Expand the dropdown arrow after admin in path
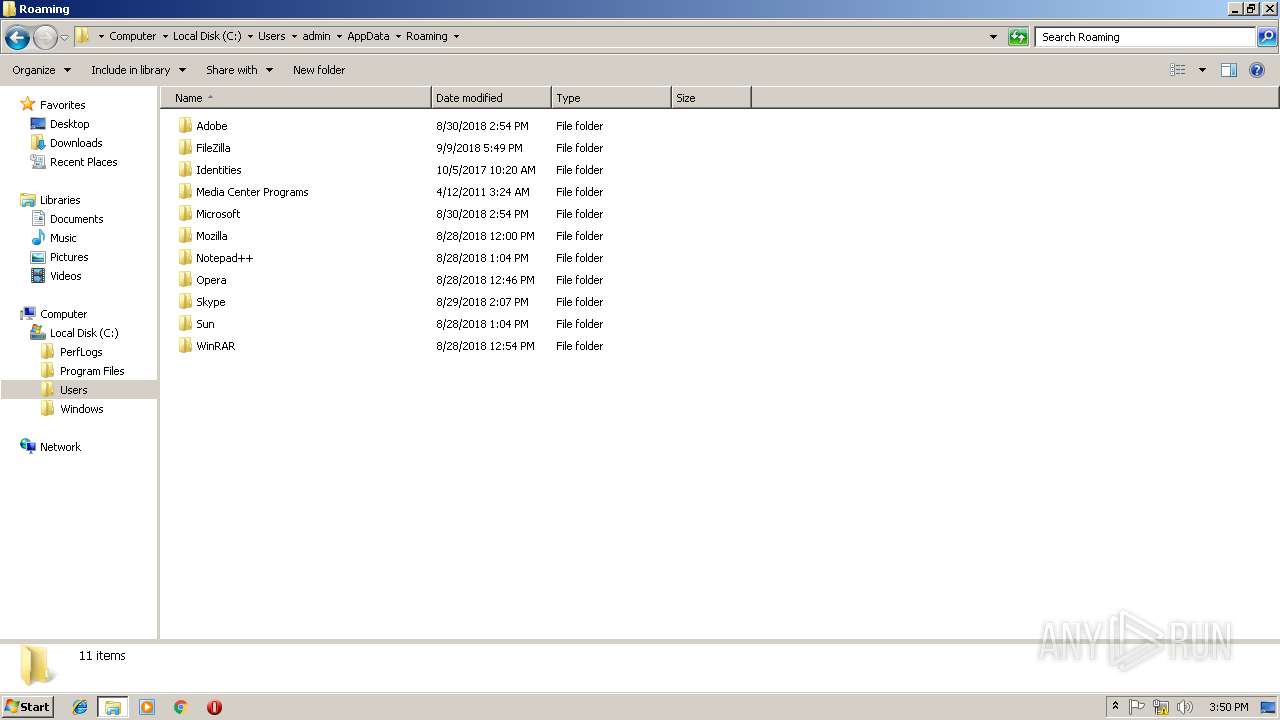This screenshot has height=720, width=1280. tap(338, 37)
